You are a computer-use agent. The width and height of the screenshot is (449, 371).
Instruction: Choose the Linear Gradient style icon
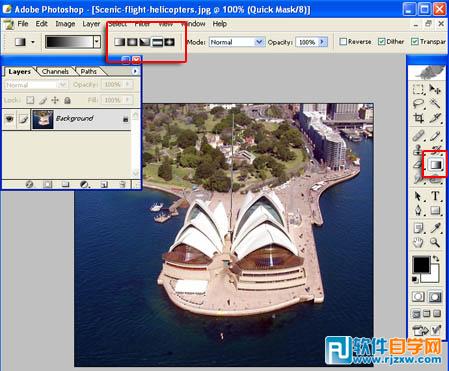(120, 42)
